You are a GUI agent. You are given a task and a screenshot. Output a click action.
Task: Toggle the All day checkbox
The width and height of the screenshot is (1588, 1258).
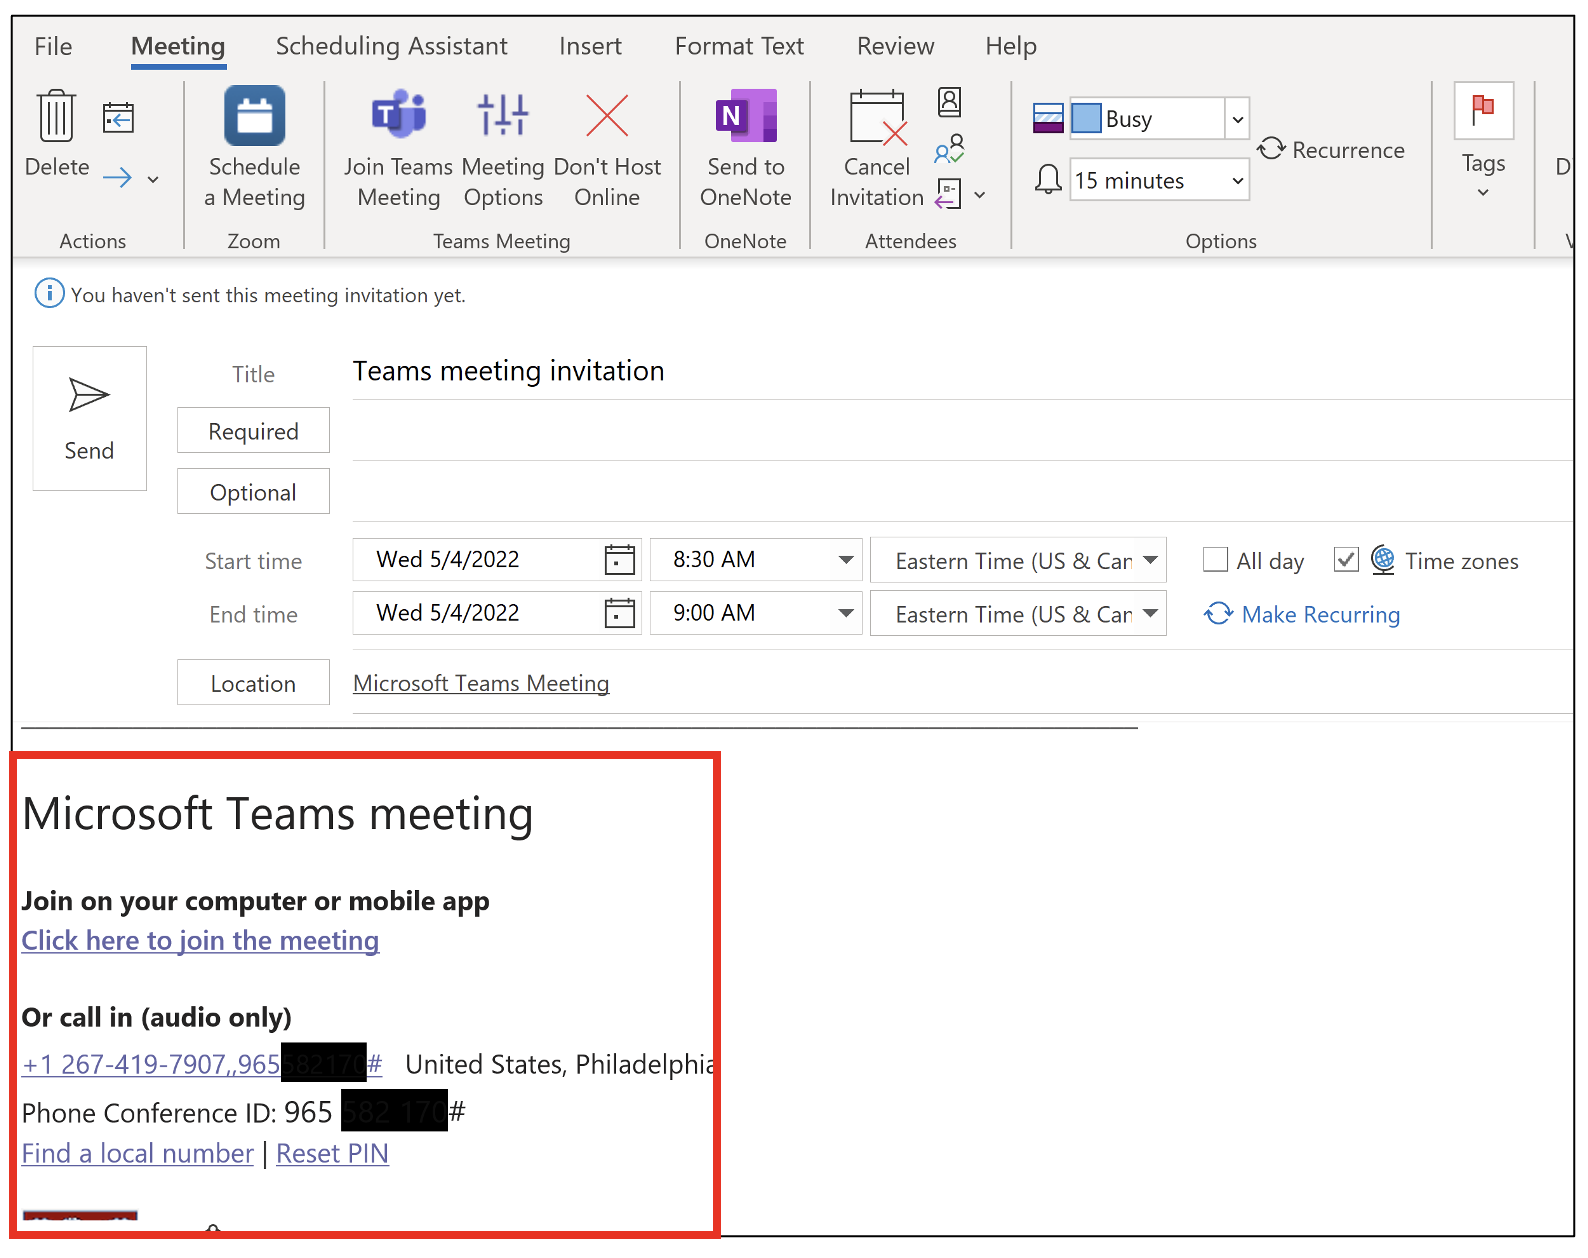click(x=1215, y=560)
